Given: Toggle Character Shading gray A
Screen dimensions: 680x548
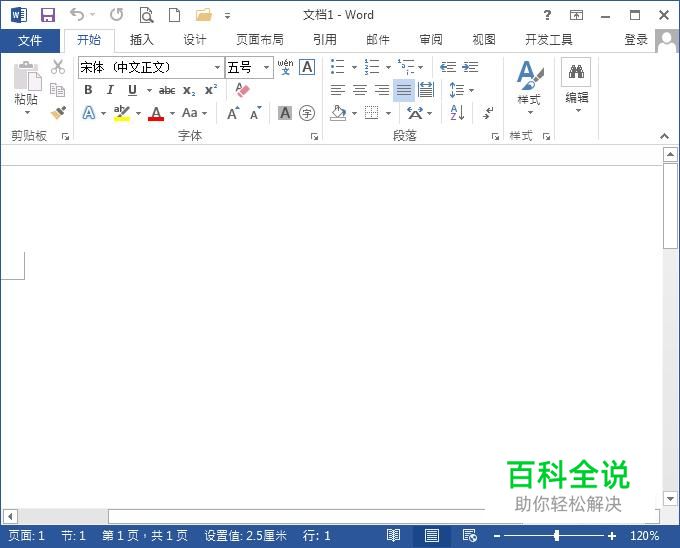Looking at the screenshot, I should pyautogui.click(x=285, y=113).
